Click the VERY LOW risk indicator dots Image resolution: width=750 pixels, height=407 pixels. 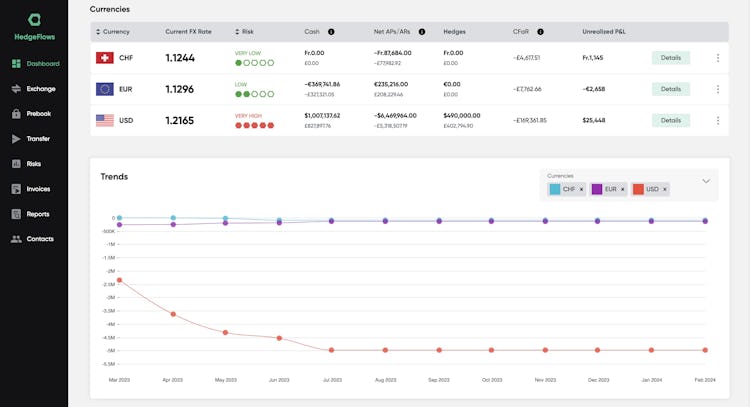254,63
